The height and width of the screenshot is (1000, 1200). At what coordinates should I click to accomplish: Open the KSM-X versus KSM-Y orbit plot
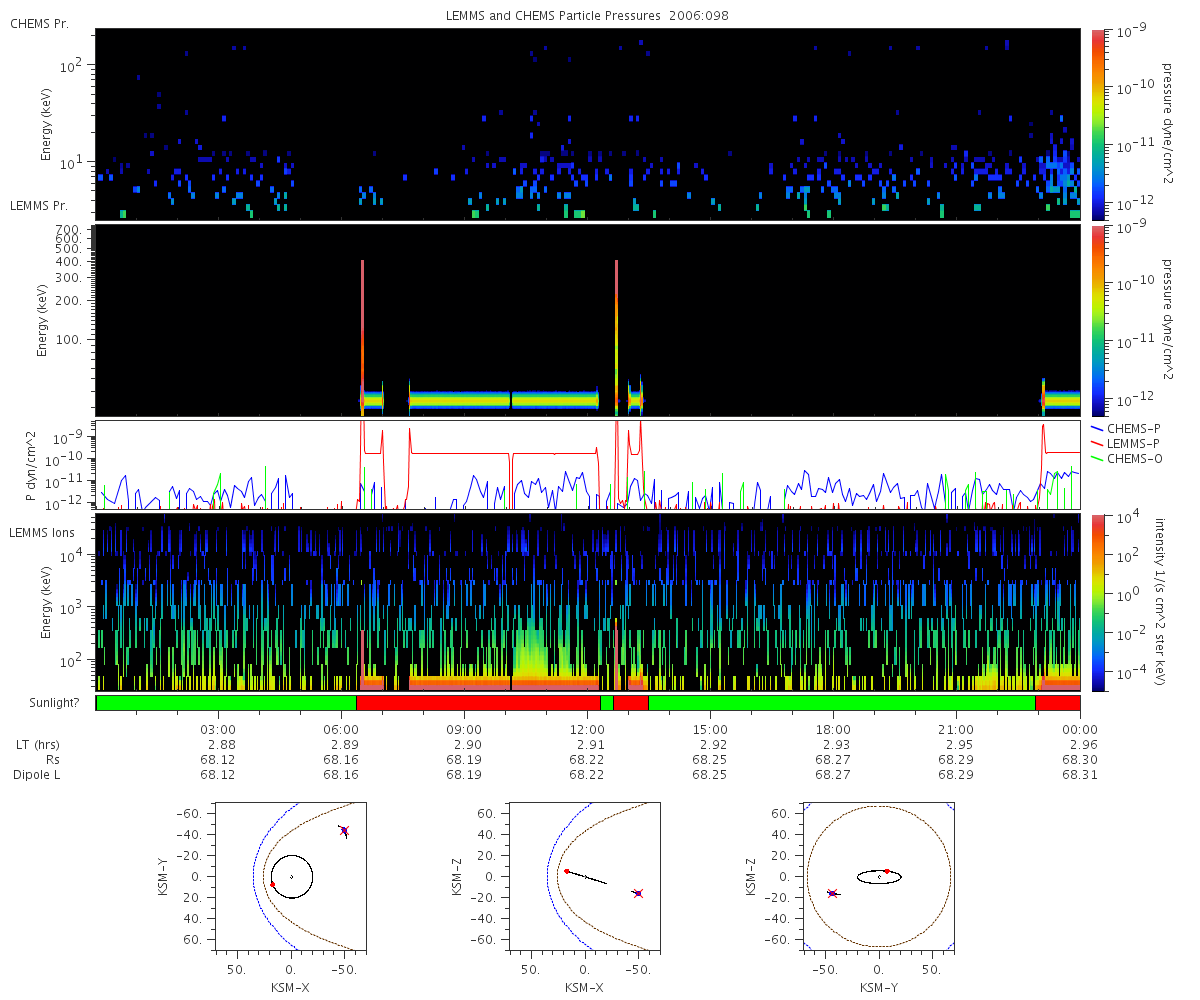[291, 876]
